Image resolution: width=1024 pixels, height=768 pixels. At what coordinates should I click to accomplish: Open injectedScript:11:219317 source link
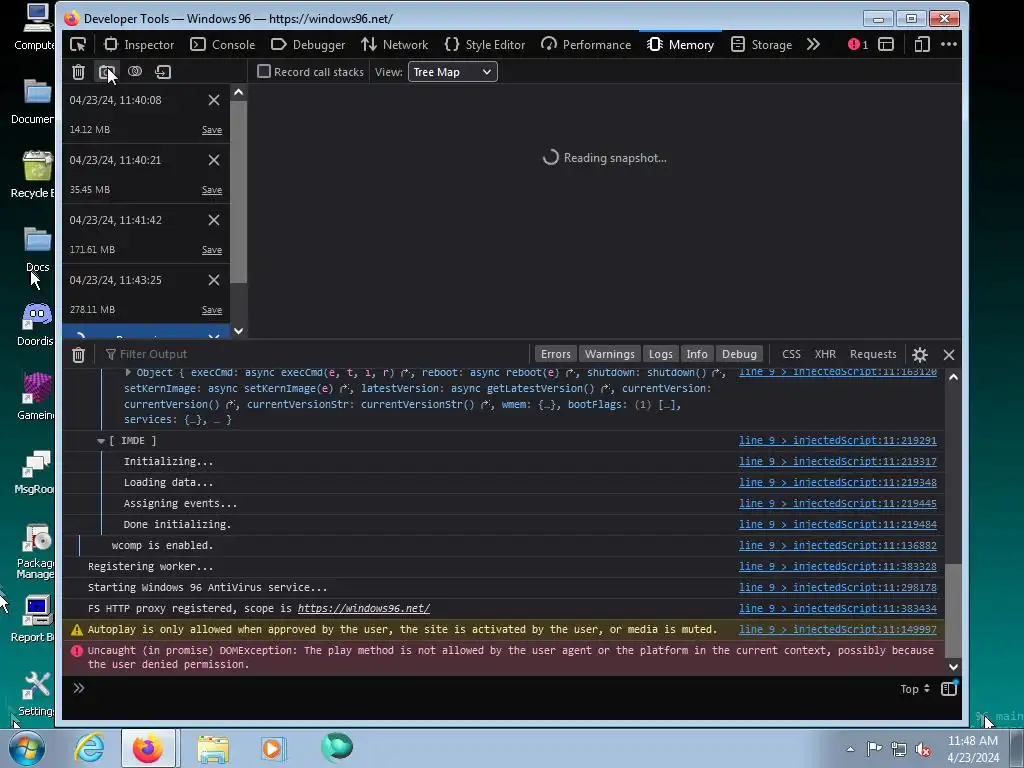[x=838, y=462]
